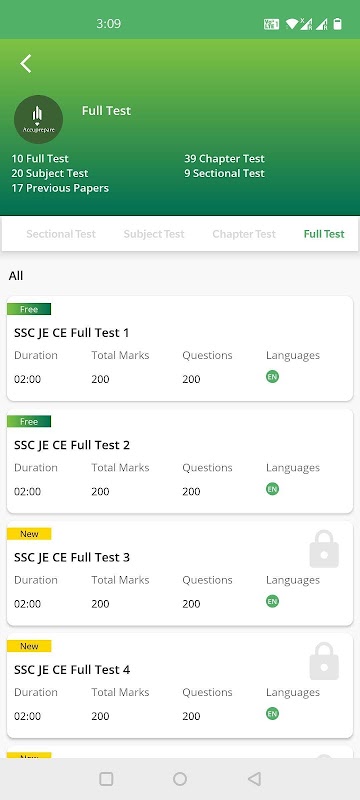Image resolution: width=360 pixels, height=800 pixels.
Task: Tap Android home circle button
Action: [180, 779]
